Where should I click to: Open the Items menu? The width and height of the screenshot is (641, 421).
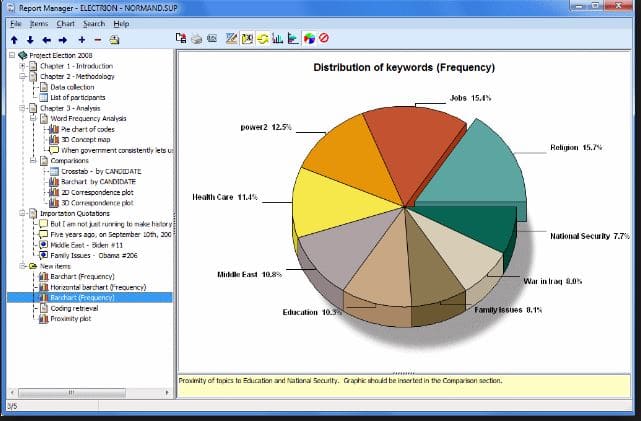39,24
